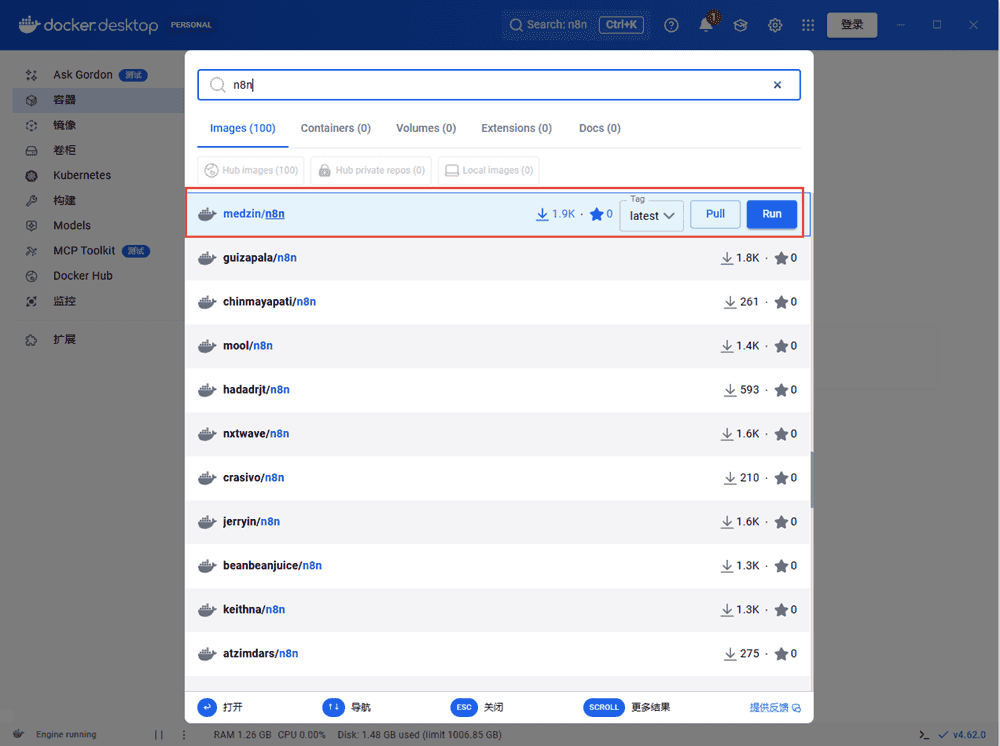Screen dimensions: 1000x746
Task: Click the Pull button for medzin/n8n
Action: pyautogui.click(x=715, y=214)
